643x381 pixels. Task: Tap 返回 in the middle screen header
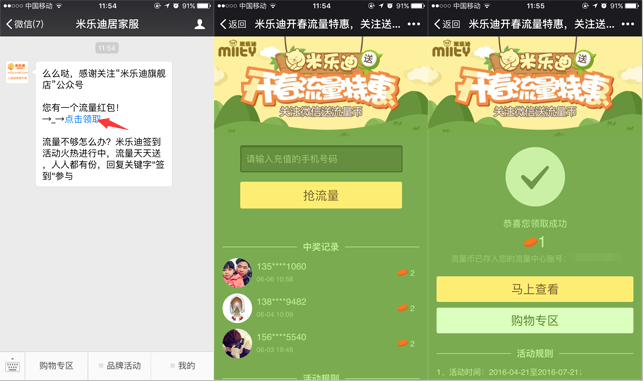(x=233, y=24)
